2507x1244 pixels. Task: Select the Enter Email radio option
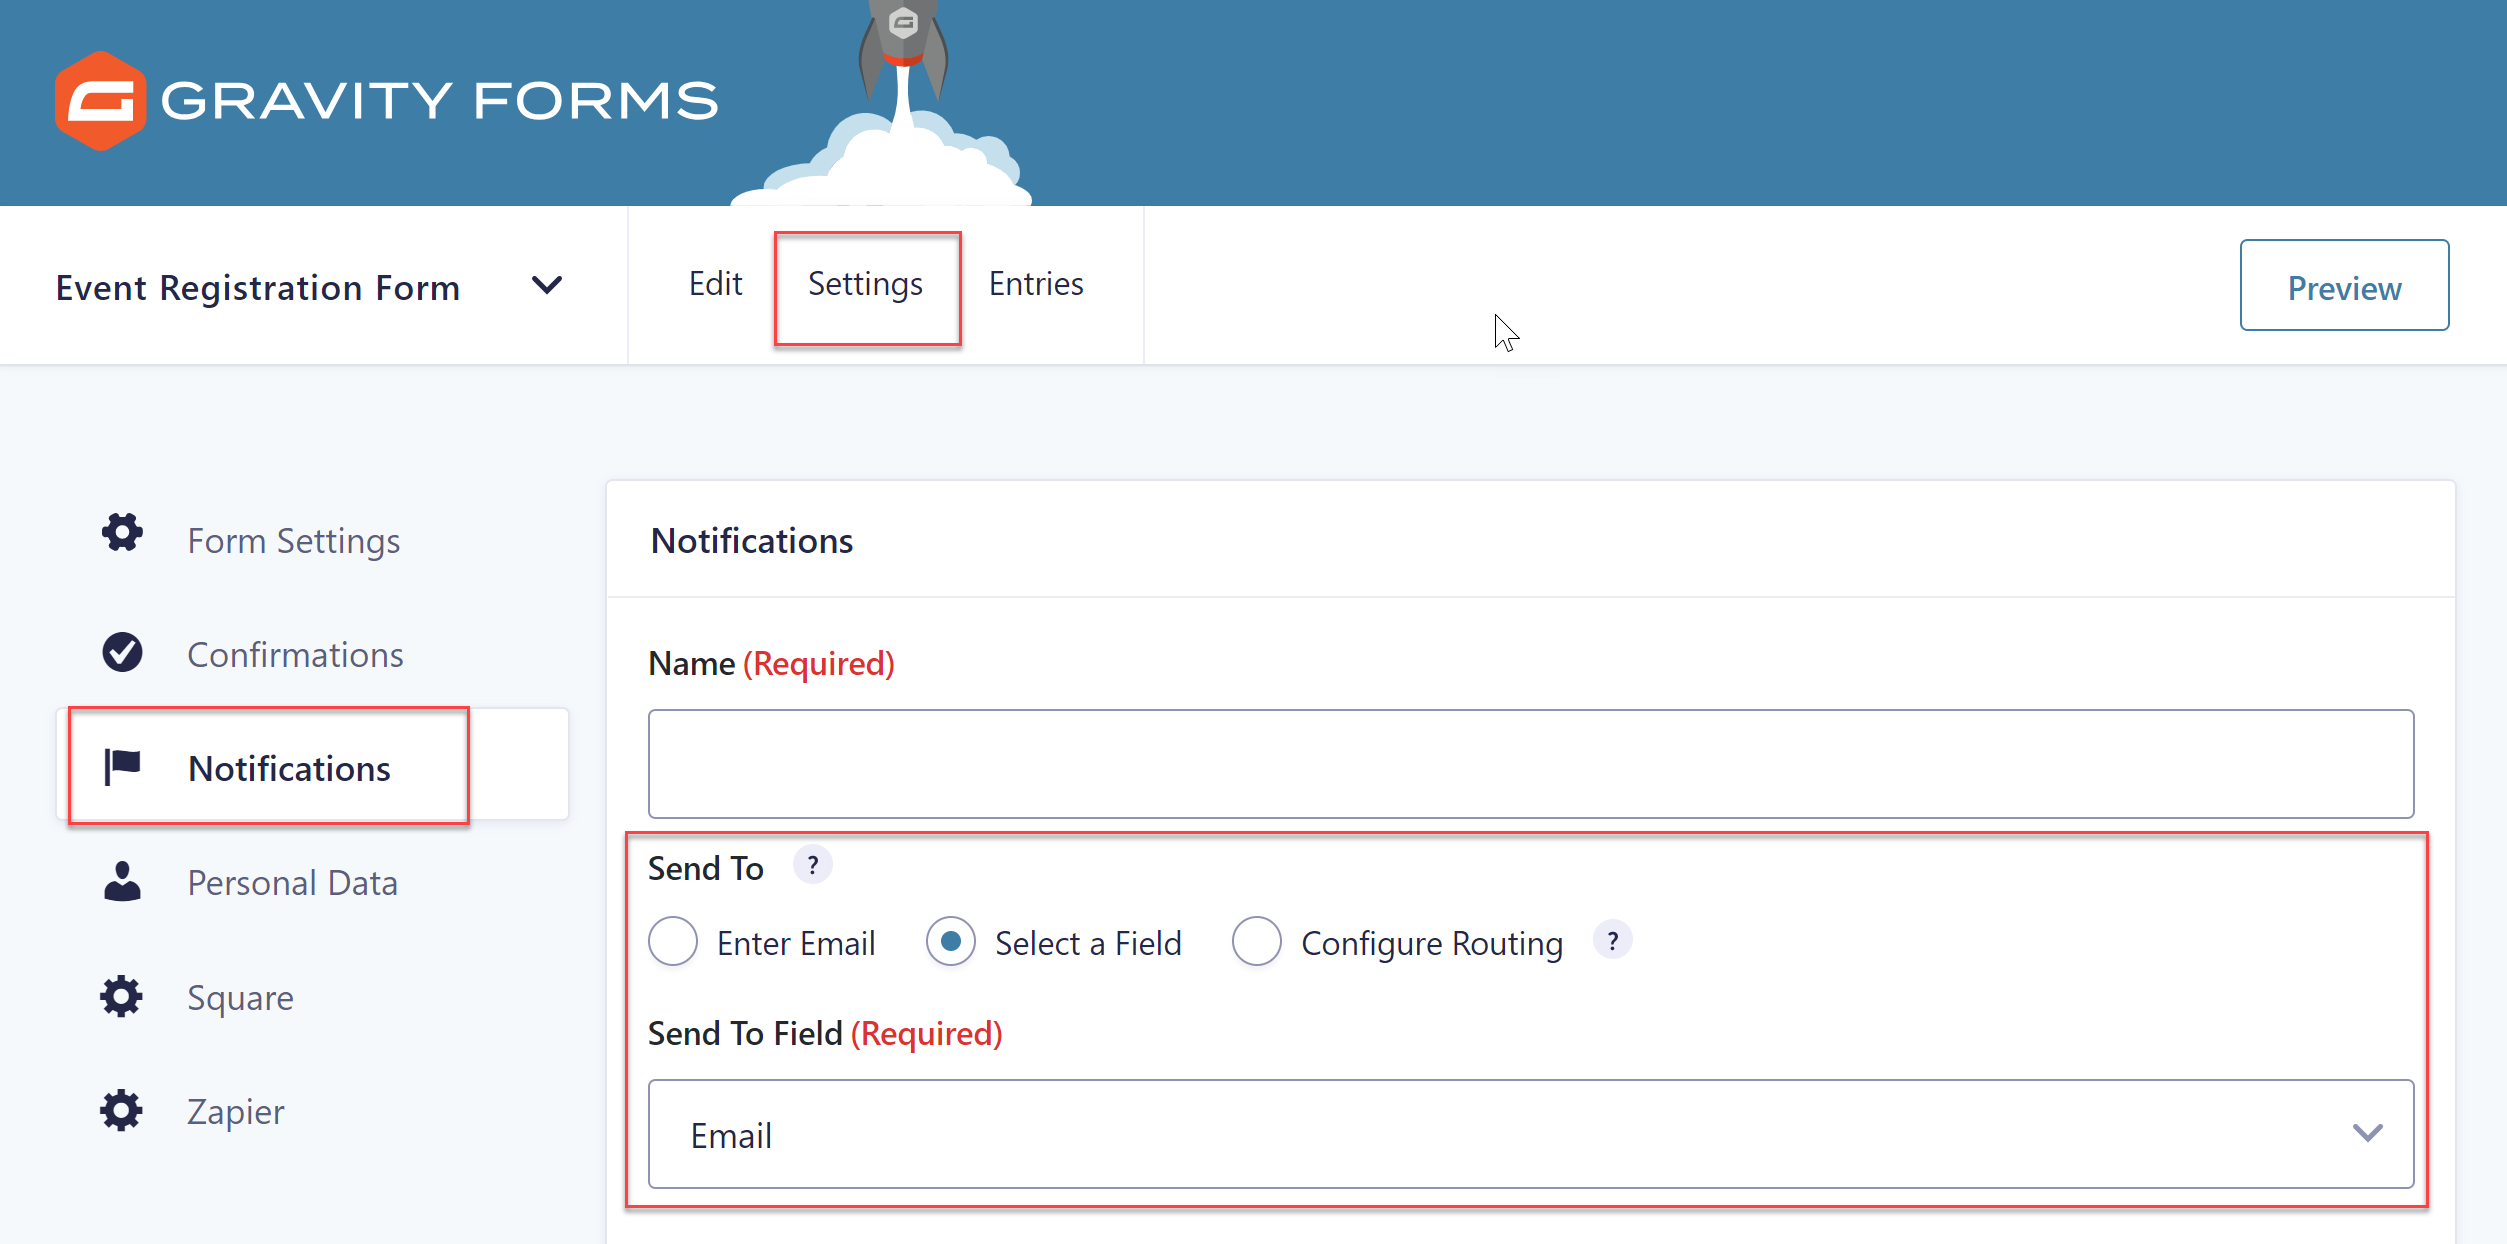(673, 941)
